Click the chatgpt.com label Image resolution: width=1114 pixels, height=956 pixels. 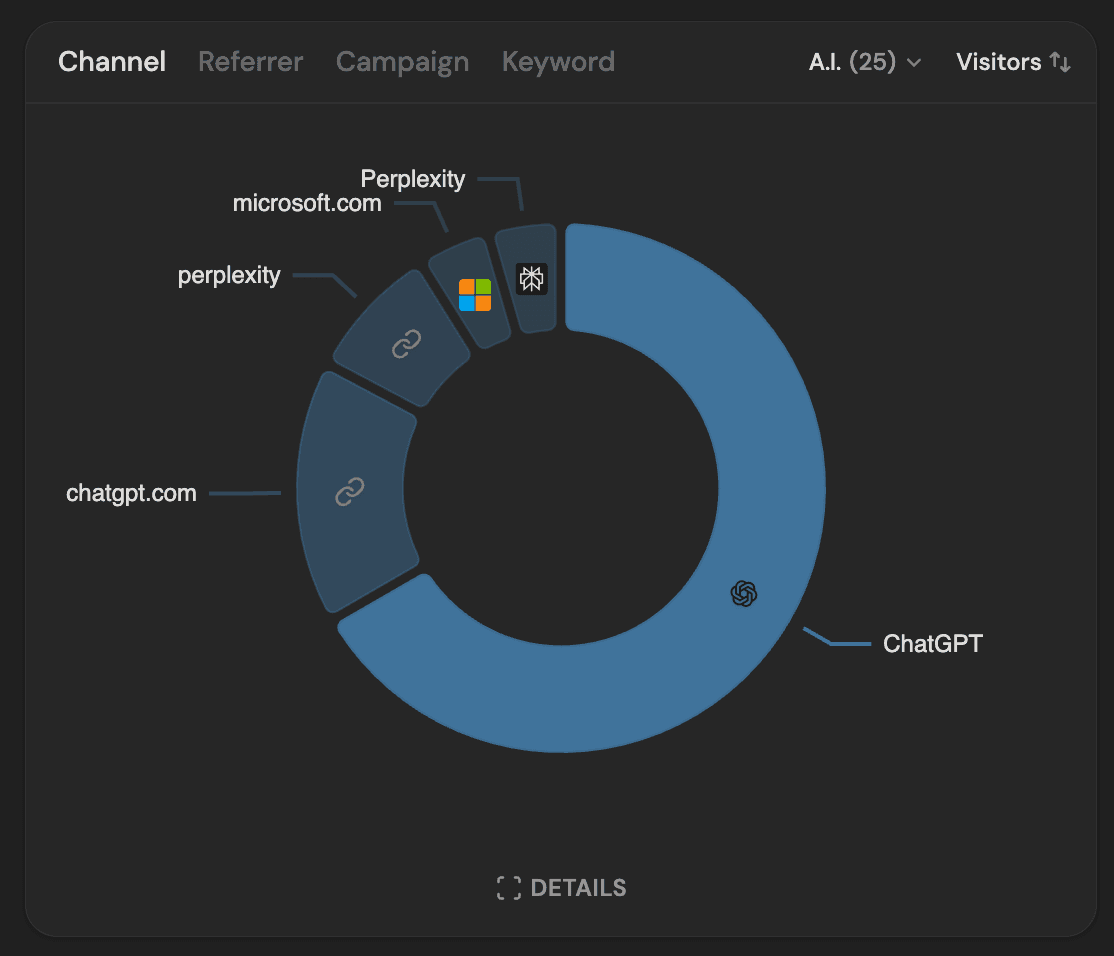click(x=130, y=492)
